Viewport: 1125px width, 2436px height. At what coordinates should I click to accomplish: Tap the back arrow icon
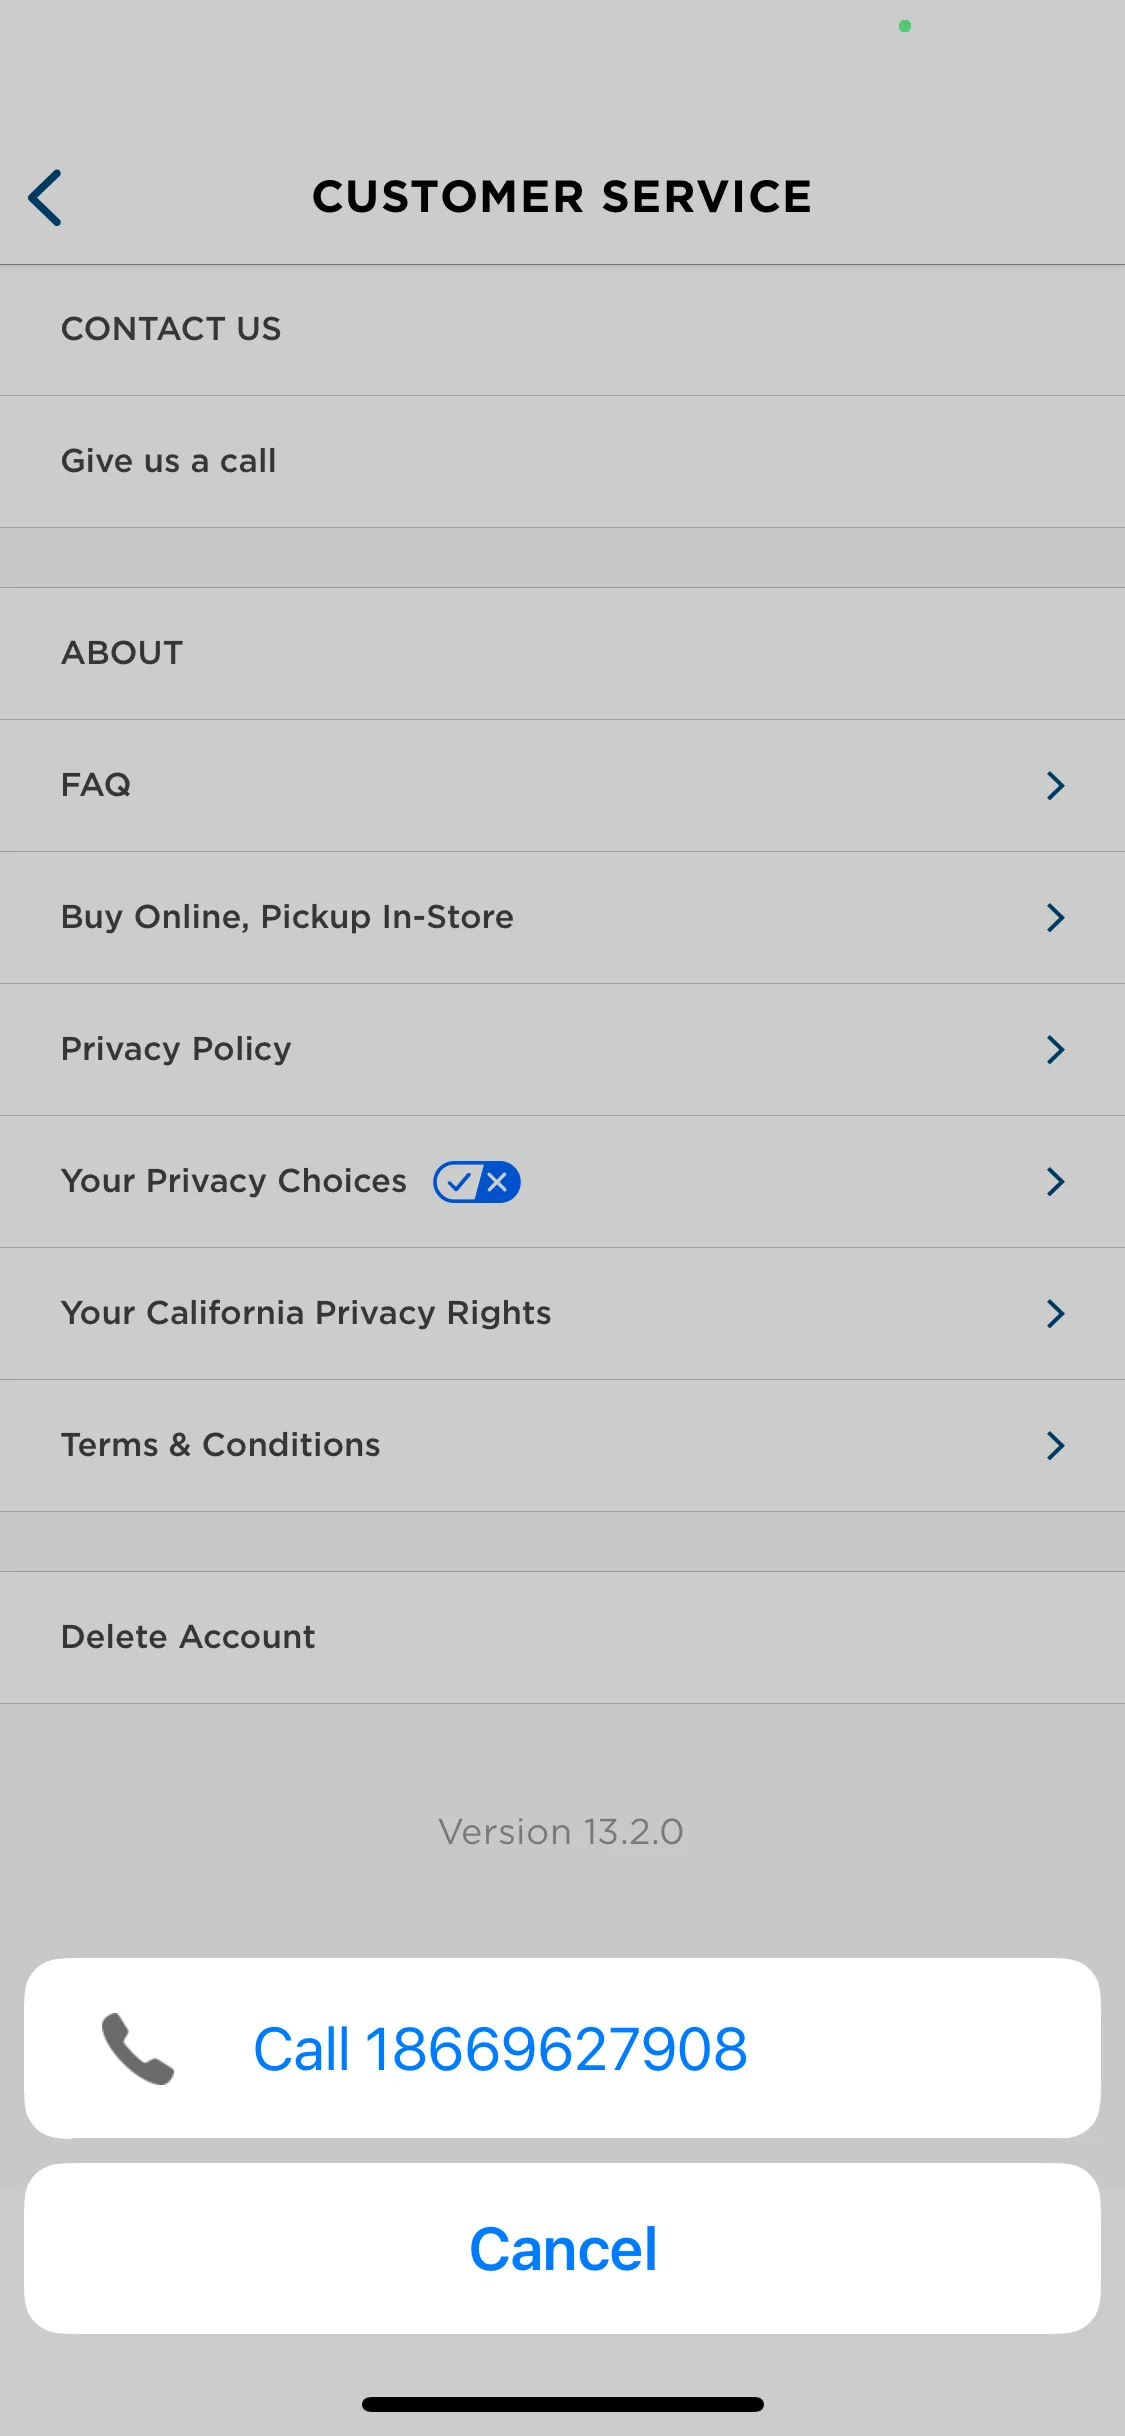45,198
